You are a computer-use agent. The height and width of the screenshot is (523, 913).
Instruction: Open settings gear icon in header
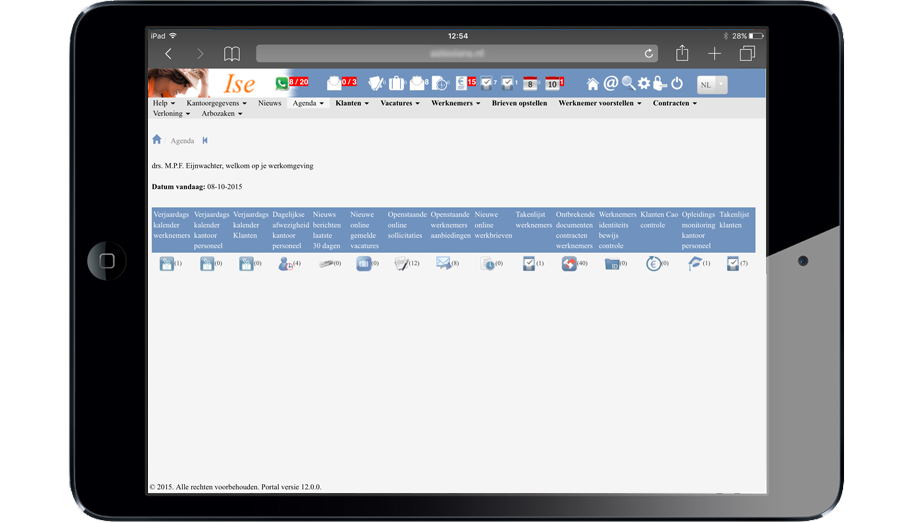[x=644, y=84]
